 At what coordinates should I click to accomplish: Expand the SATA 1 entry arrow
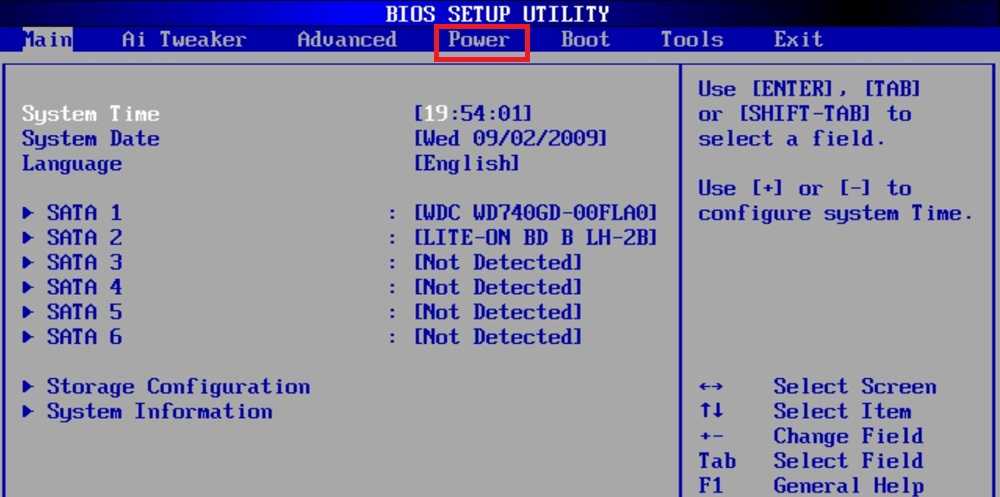pos(28,213)
